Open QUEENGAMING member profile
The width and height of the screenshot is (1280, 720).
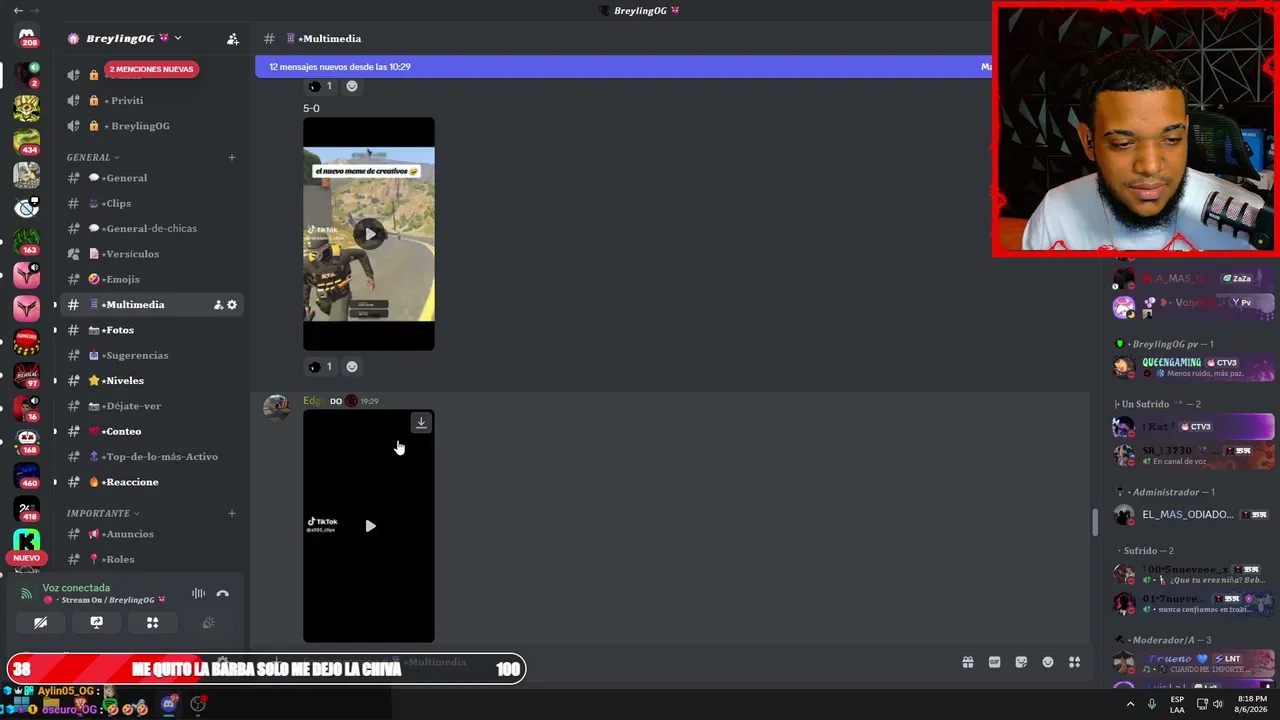pyautogui.click(x=1193, y=368)
